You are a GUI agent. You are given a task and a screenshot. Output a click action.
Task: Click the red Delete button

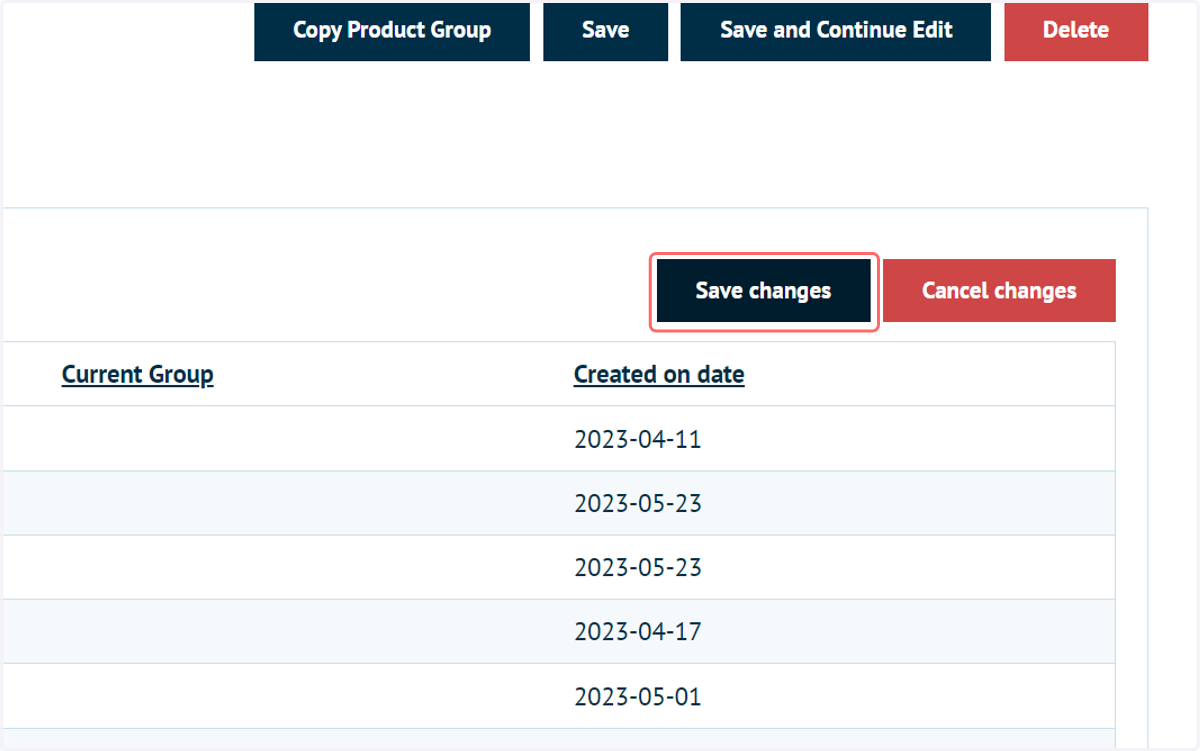coord(1076,31)
